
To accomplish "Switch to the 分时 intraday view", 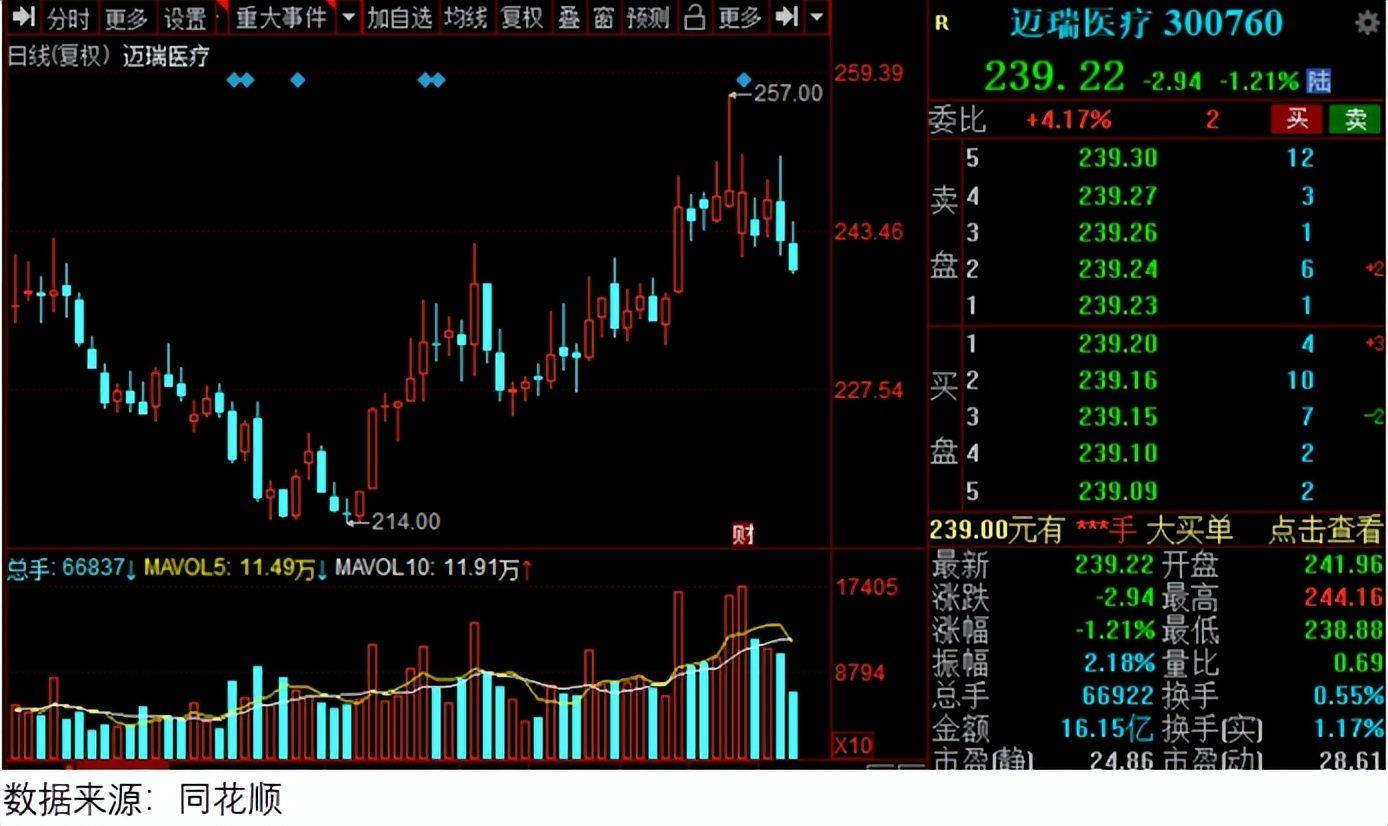I will coord(68,17).
